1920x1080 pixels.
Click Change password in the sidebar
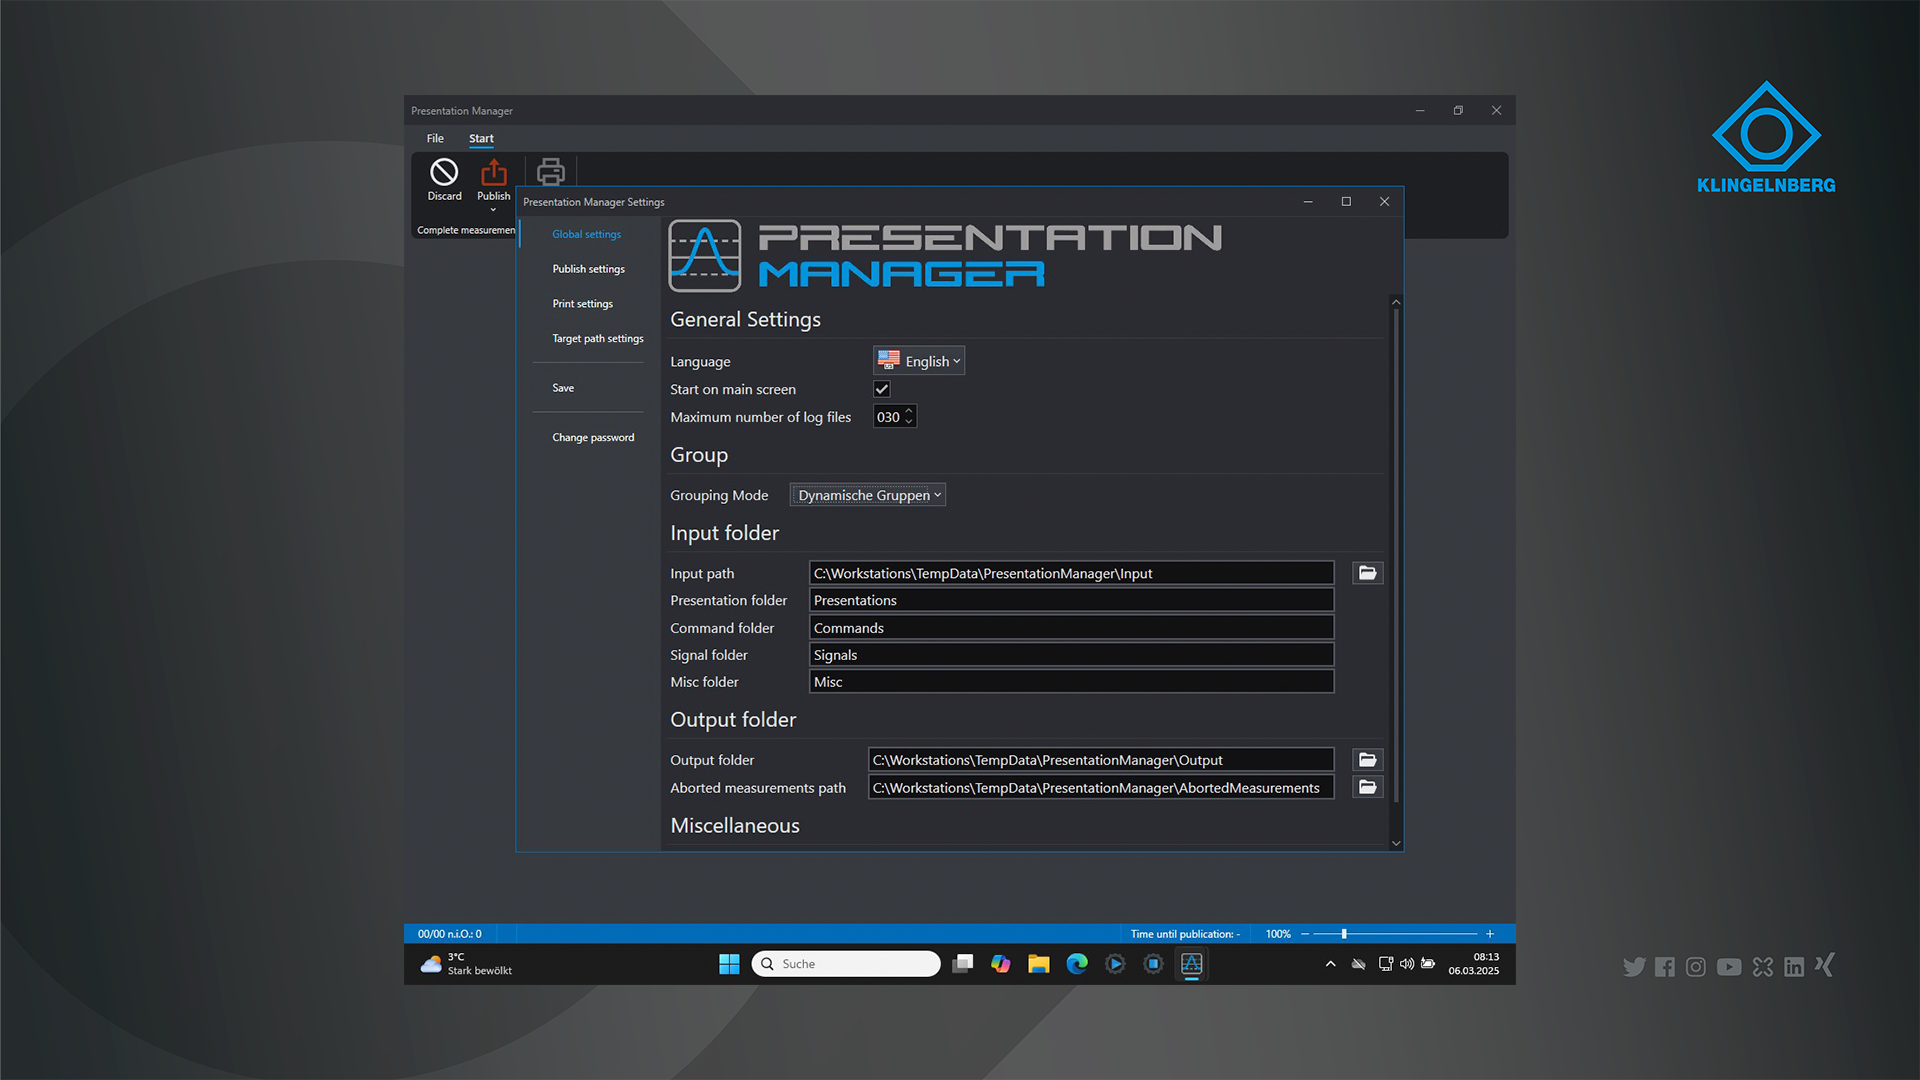pos(593,438)
